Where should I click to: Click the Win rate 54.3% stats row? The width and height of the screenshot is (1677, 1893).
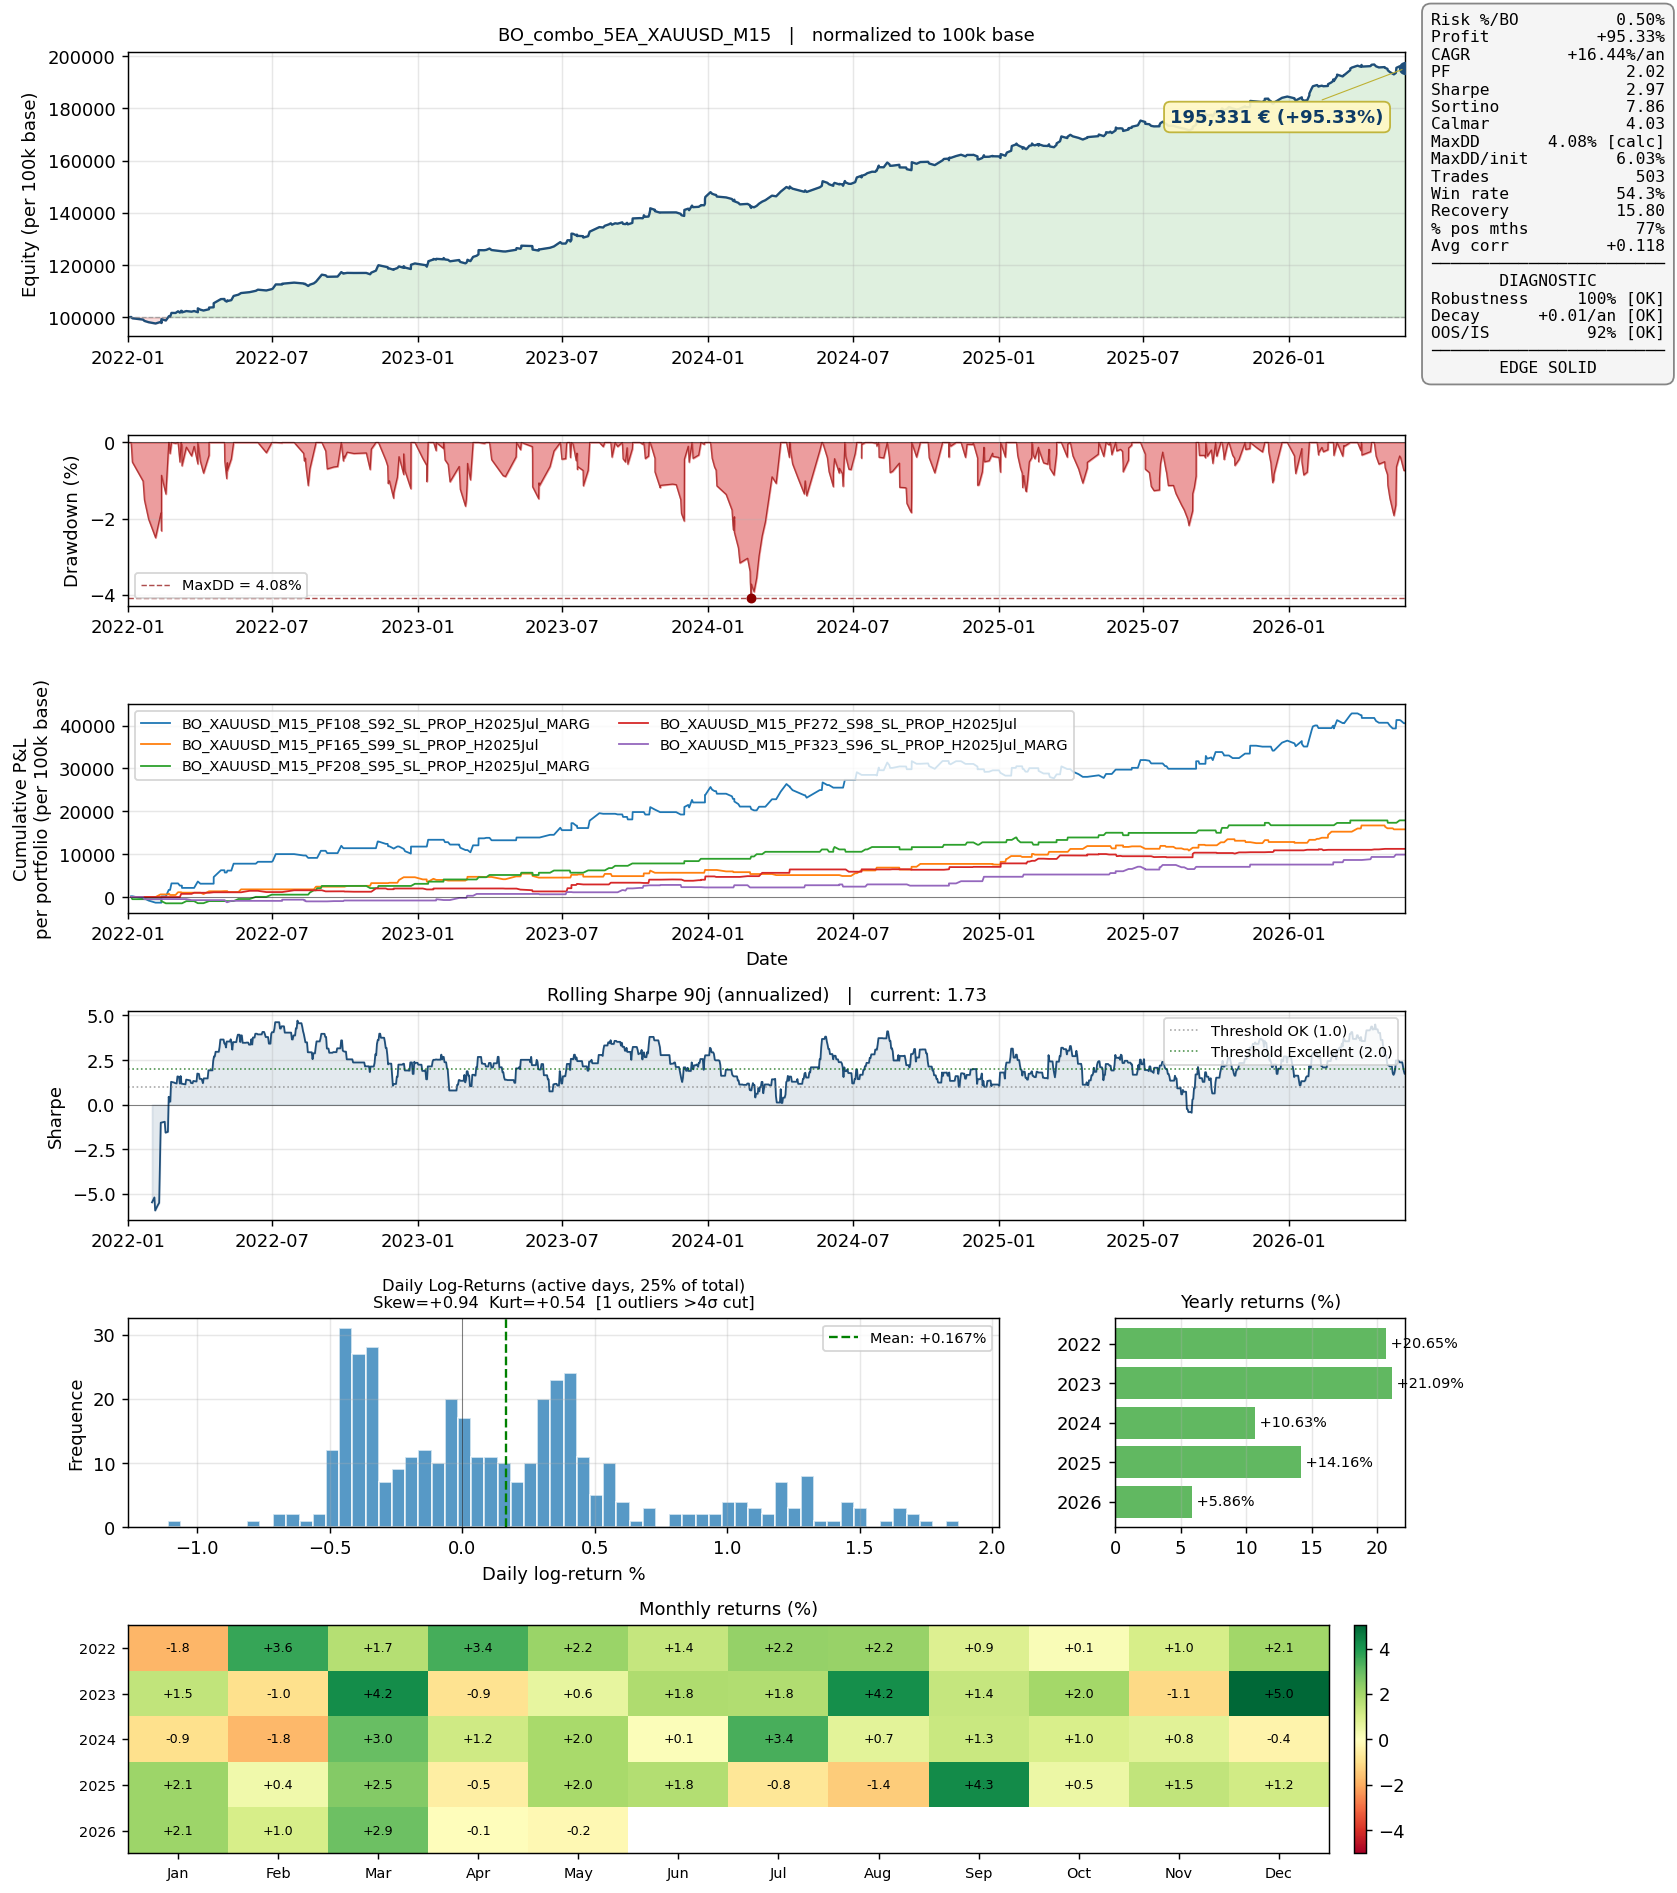[1547, 194]
